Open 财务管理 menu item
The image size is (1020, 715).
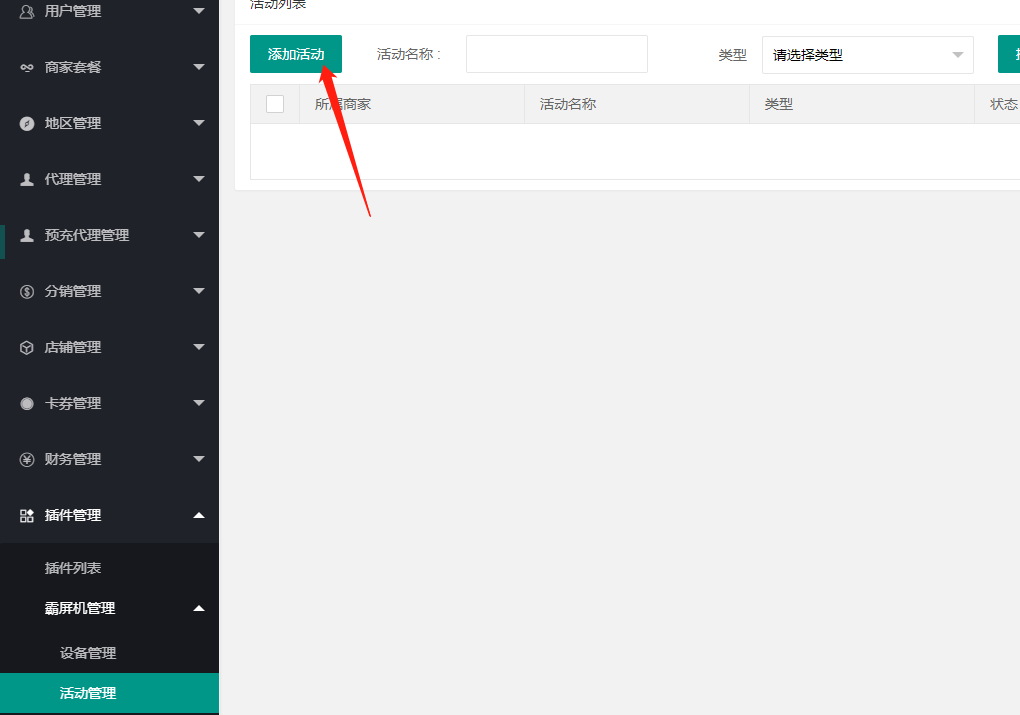click(x=109, y=459)
